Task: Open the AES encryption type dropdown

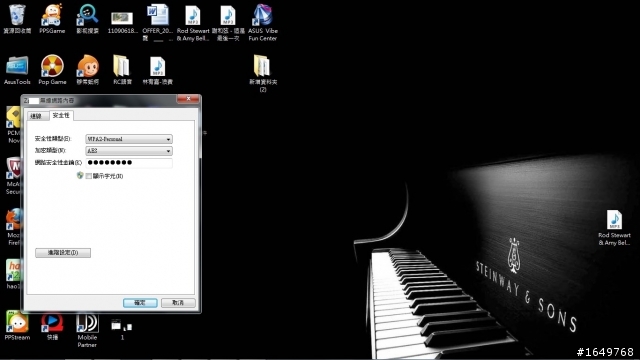Action: [x=129, y=151]
